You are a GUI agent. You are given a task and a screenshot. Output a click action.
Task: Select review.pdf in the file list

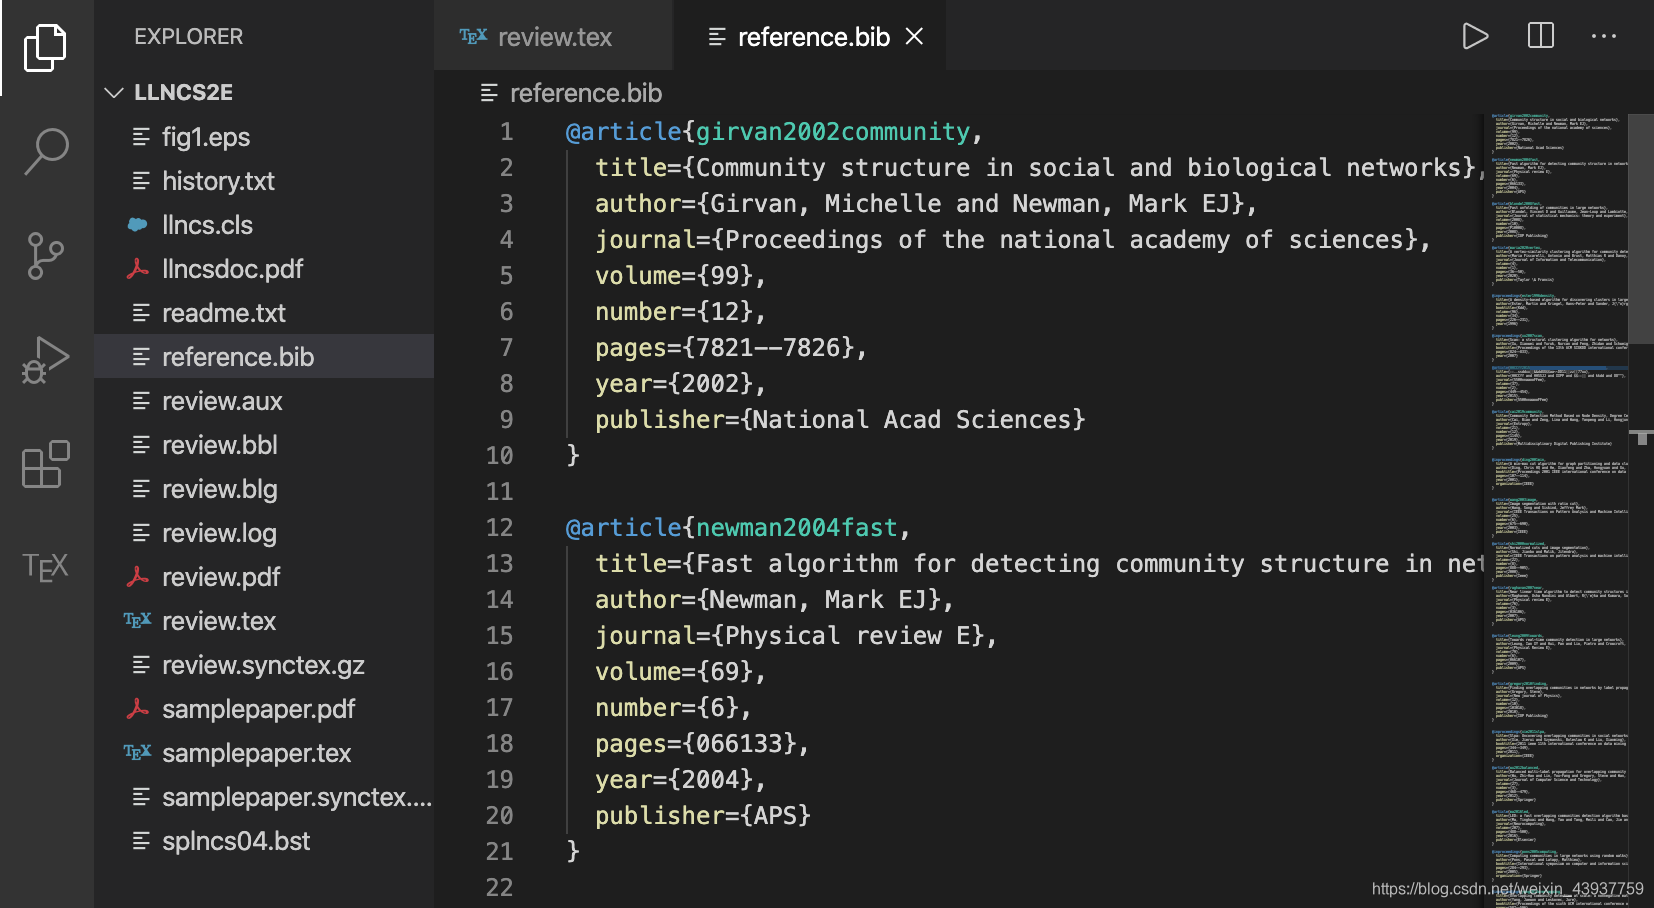[221, 577]
